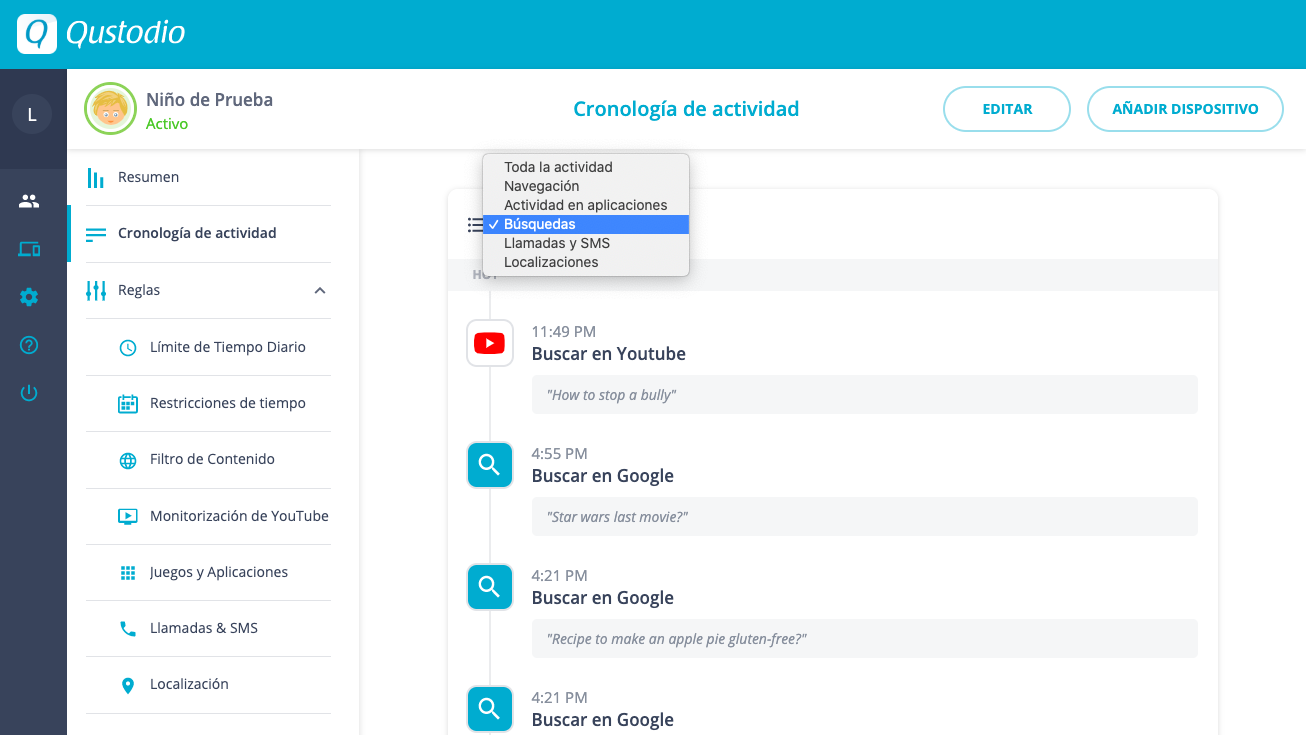Click the list filter icon in the timeline header
The image size is (1306, 735).
pyautogui.click(x=475, y=225)
